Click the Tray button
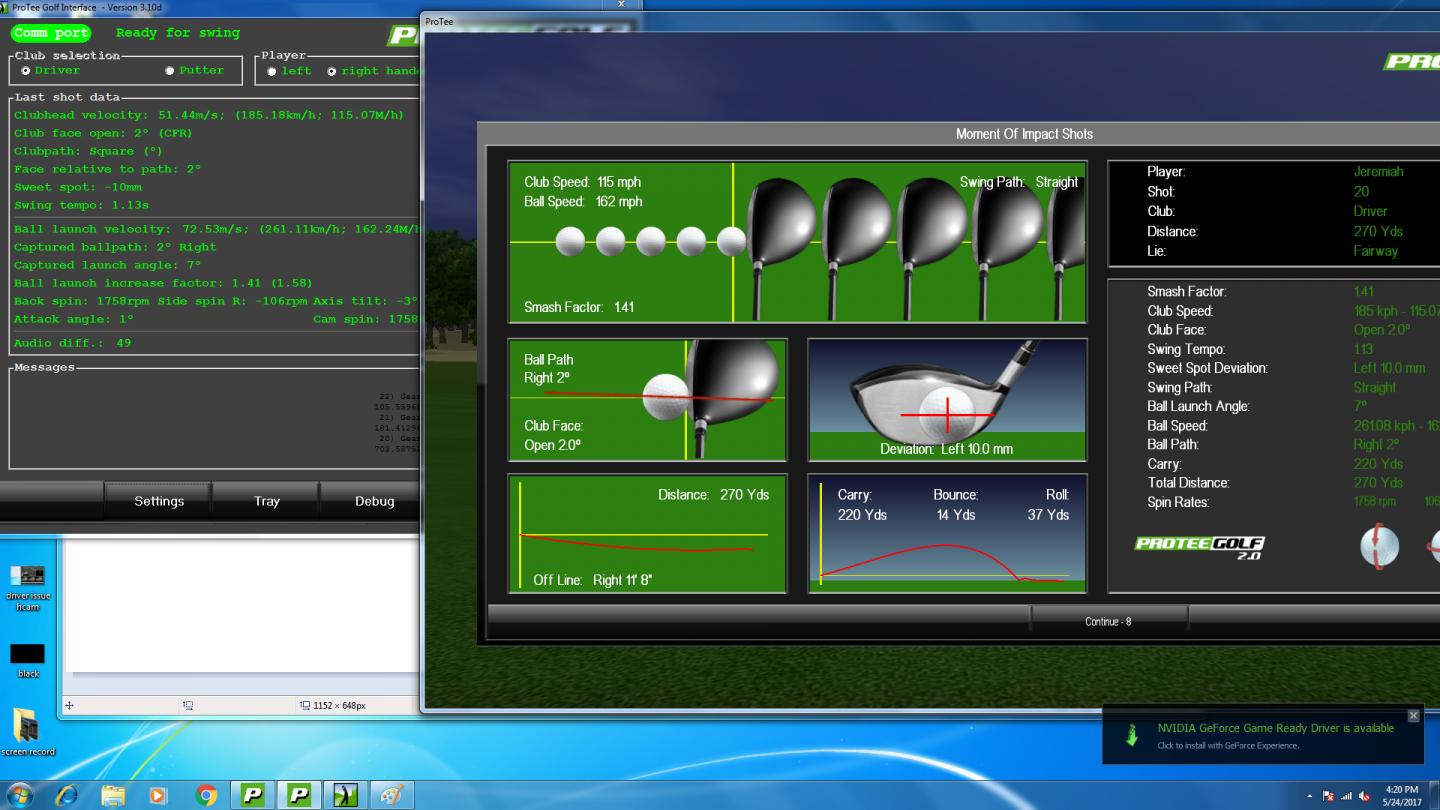The width and height of the screenshot is (1440, 810). (266, 501)
